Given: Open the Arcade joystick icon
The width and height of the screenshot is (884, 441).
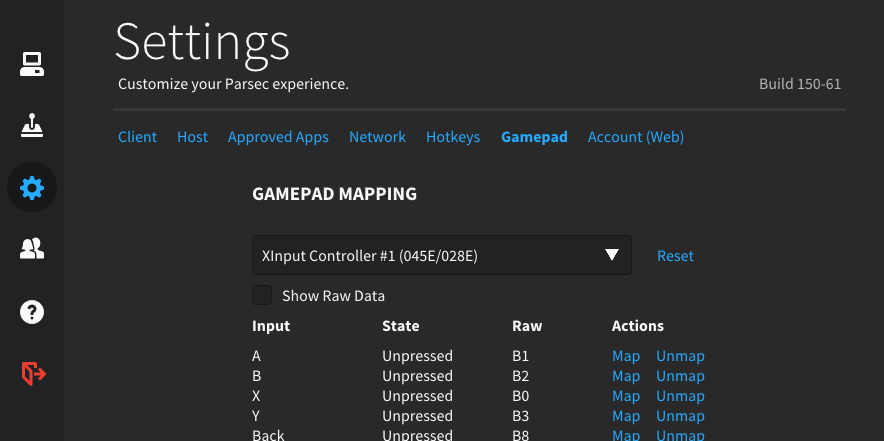Looking at the screenshot, I should [x=32, y=126].
